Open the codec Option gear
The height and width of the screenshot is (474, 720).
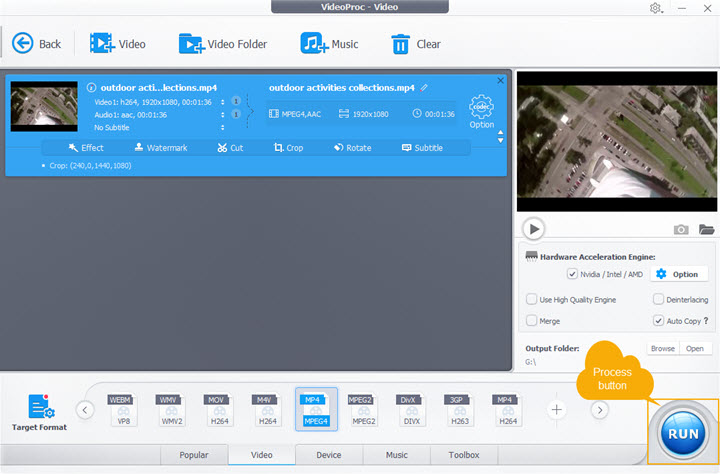click(481, 107)
